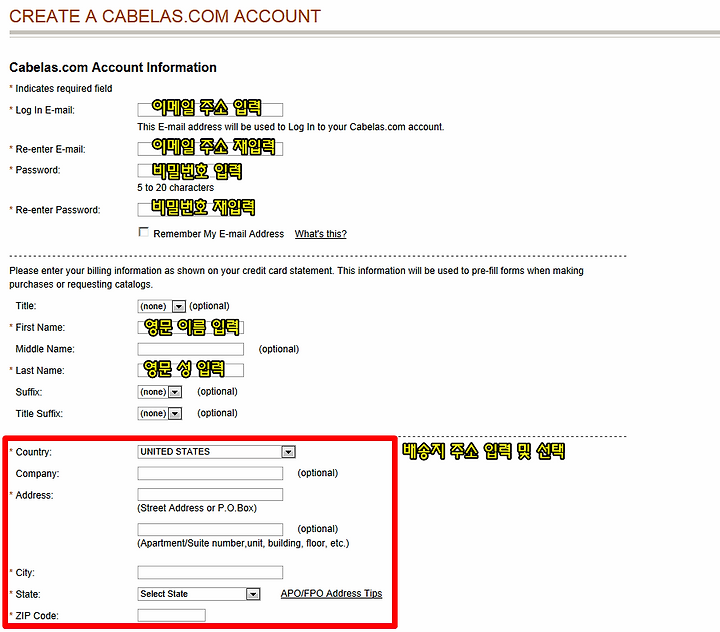The width and height of the screenshot is (720, 632).
Task: Open the Title Suffix dropdown
Action: pyautogui.click(x=160, y=413)
